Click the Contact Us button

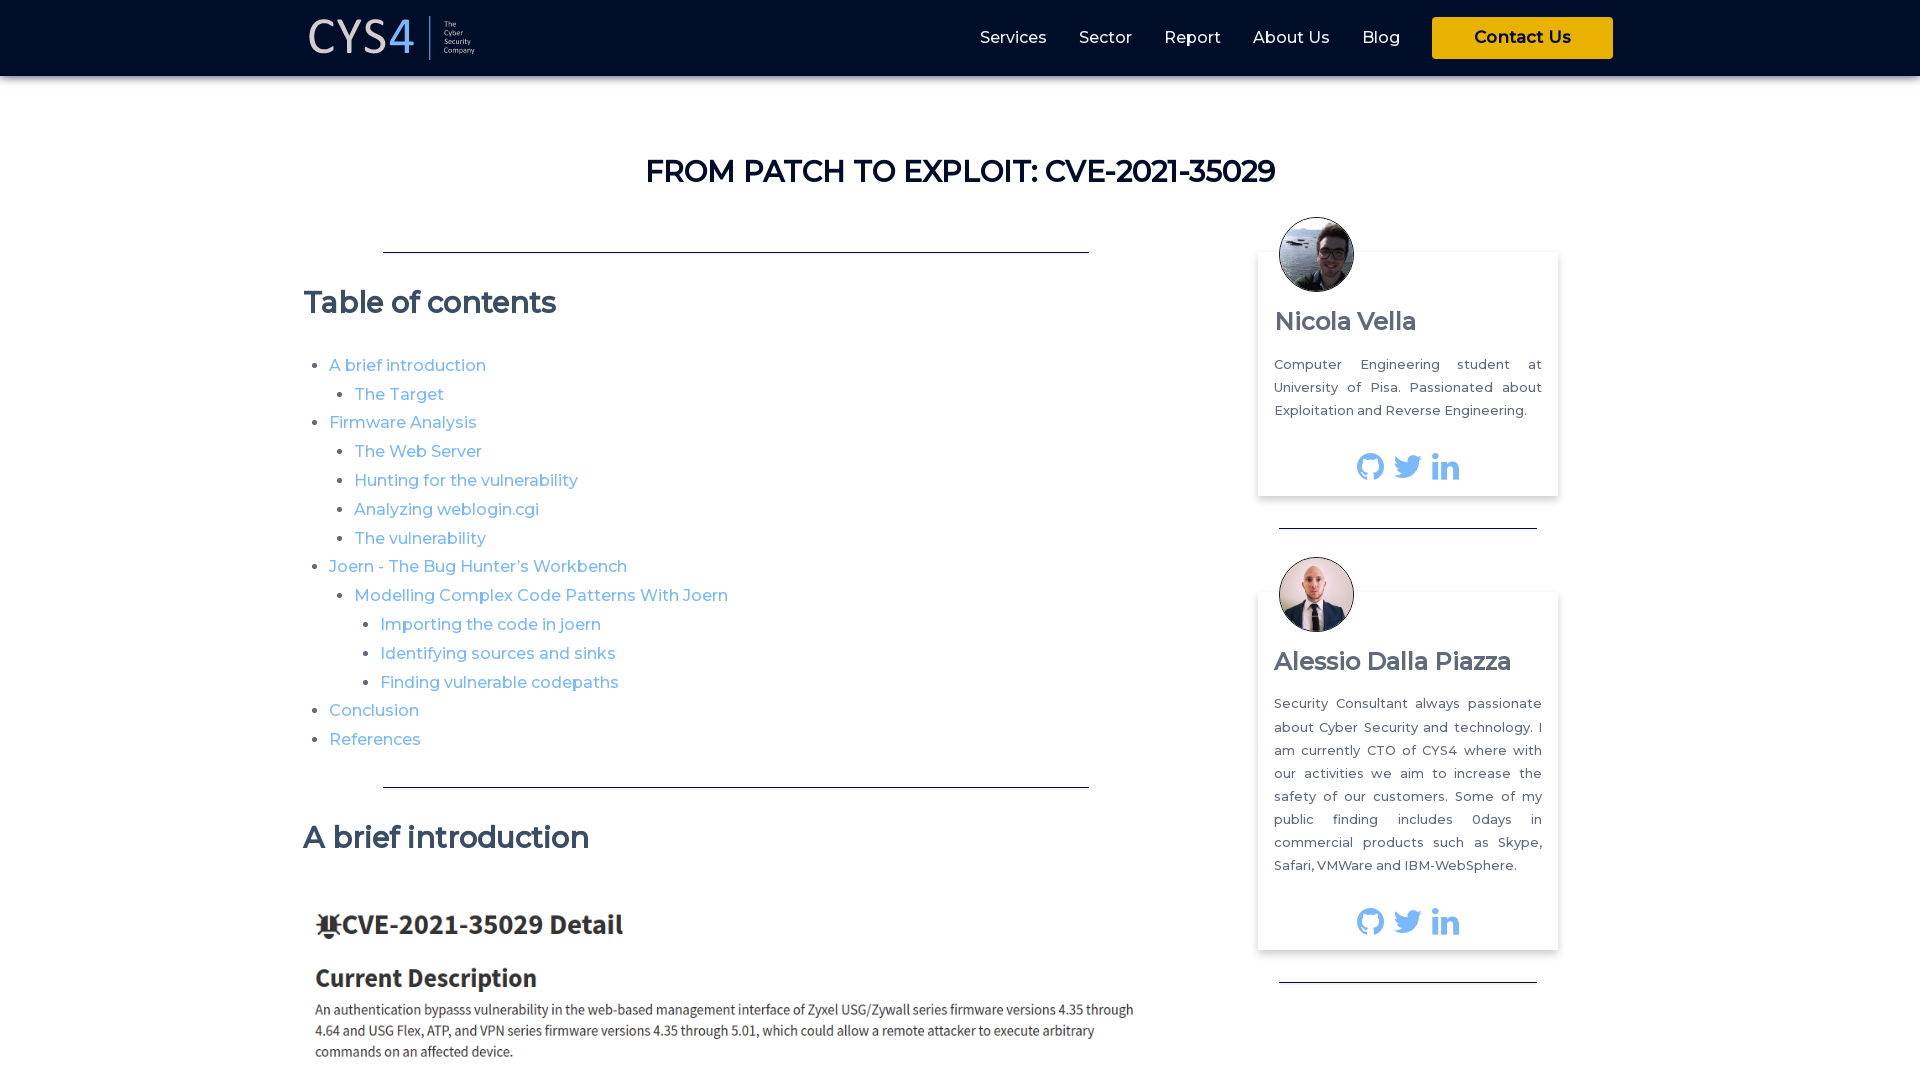pyautogui.click(x=1522, y=38)
